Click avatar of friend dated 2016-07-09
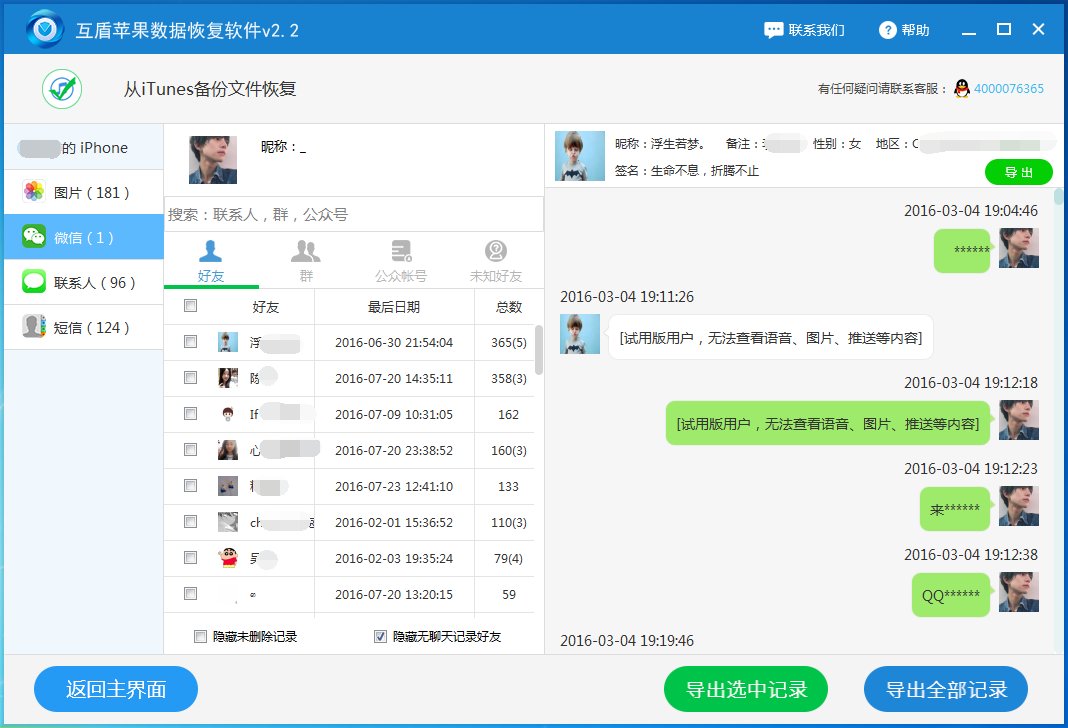This screenshot has width=1068, height=728. point(227,414)
